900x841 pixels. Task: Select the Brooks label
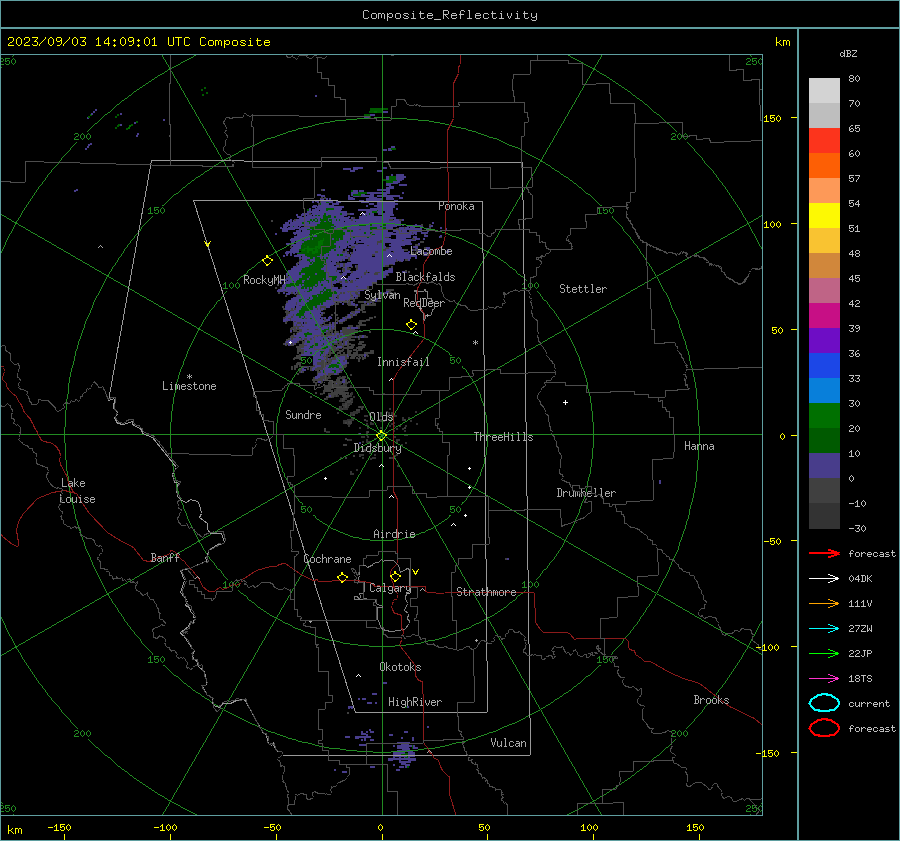(711, 700)
